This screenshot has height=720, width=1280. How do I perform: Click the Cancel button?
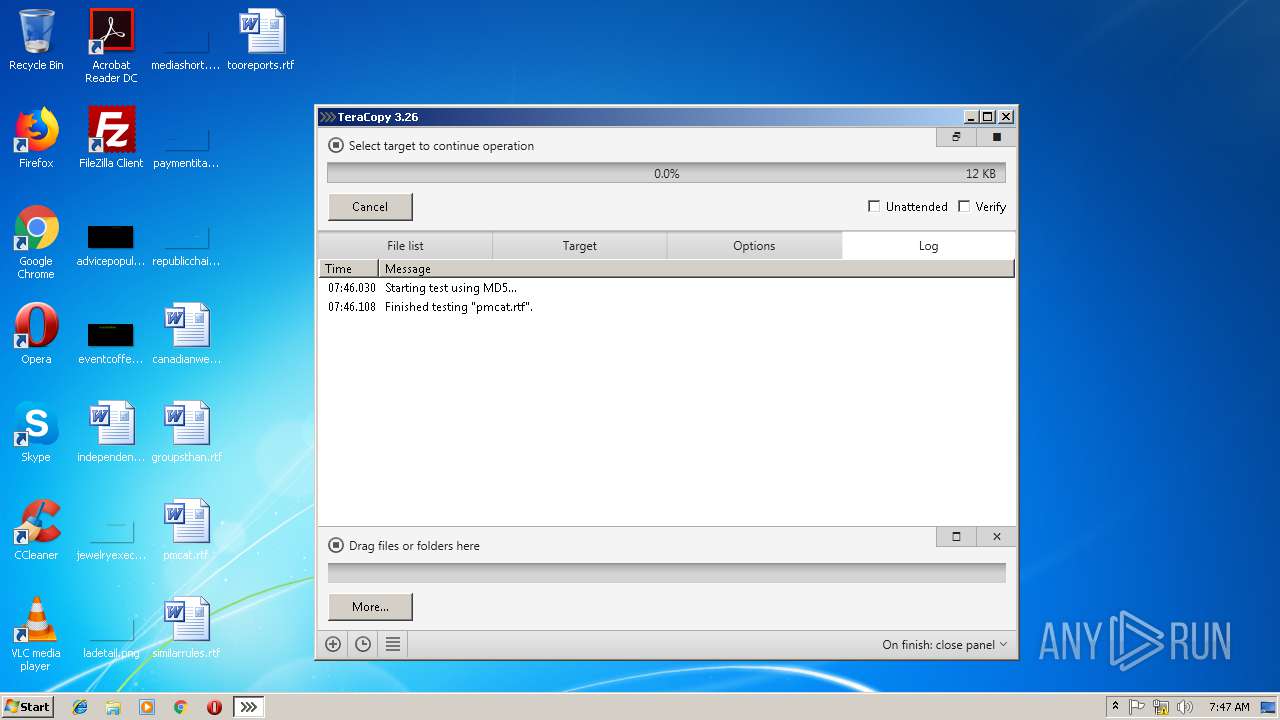click(x=370, y=207)
